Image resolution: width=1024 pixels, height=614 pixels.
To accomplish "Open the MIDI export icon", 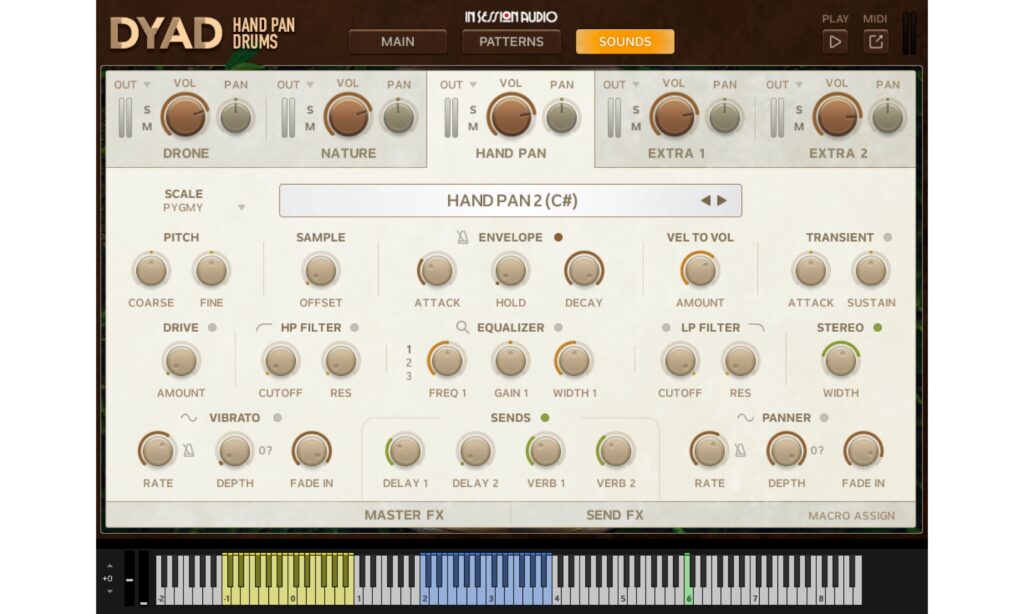I will pyautogui.click(x=876, y=42).
